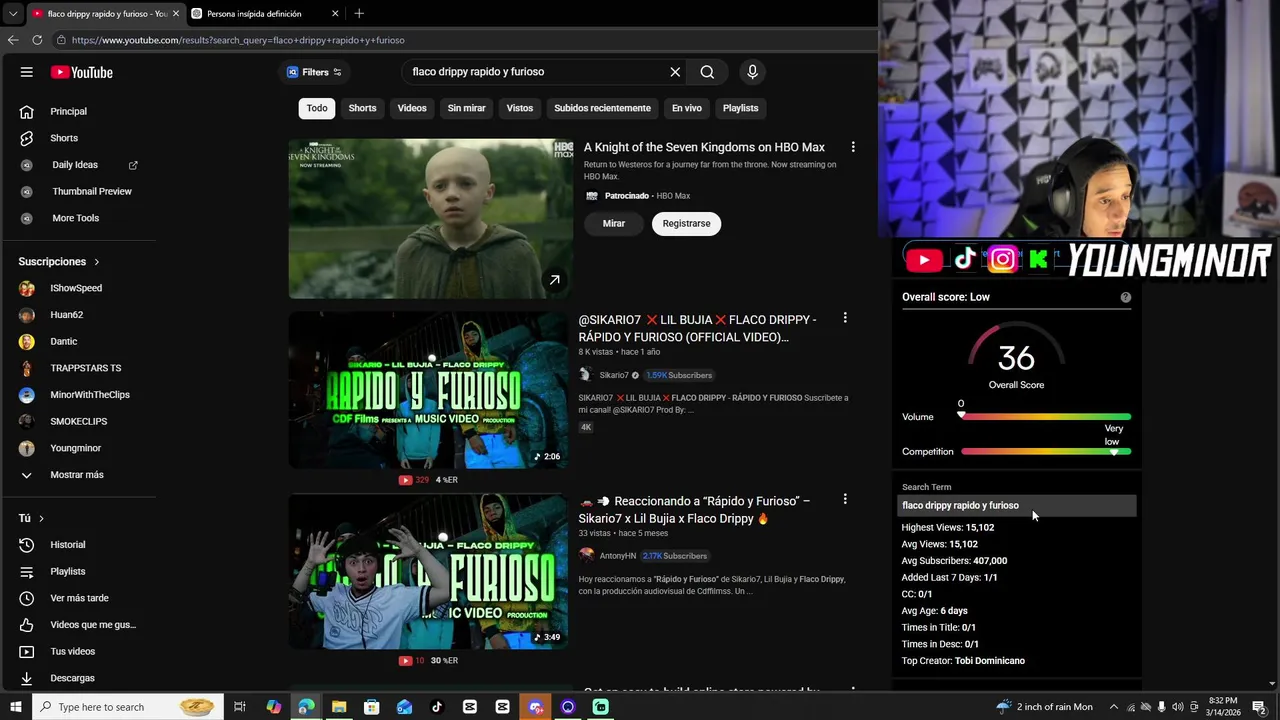This screenshot has width=1280, height=720.
Task: Select the Vistos filter chip
Action: coord(520,108)
